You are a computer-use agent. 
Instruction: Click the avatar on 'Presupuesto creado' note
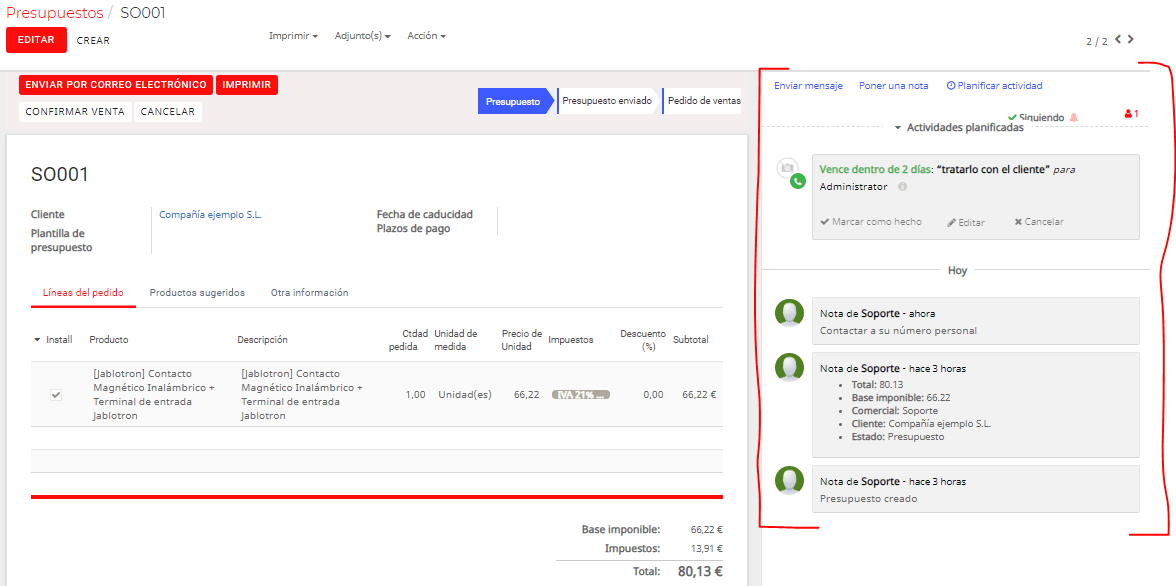[789, 481]
